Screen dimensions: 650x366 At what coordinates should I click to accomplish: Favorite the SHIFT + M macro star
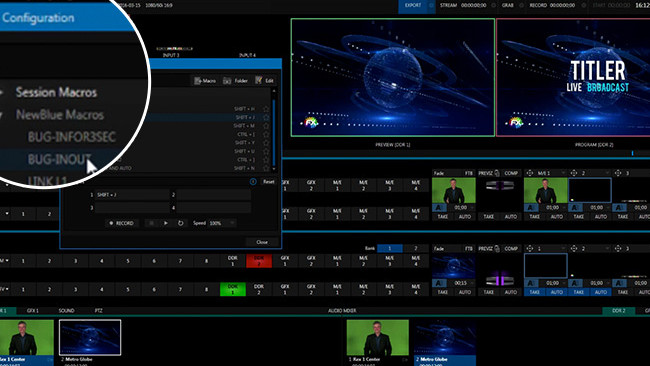point(266,126)
